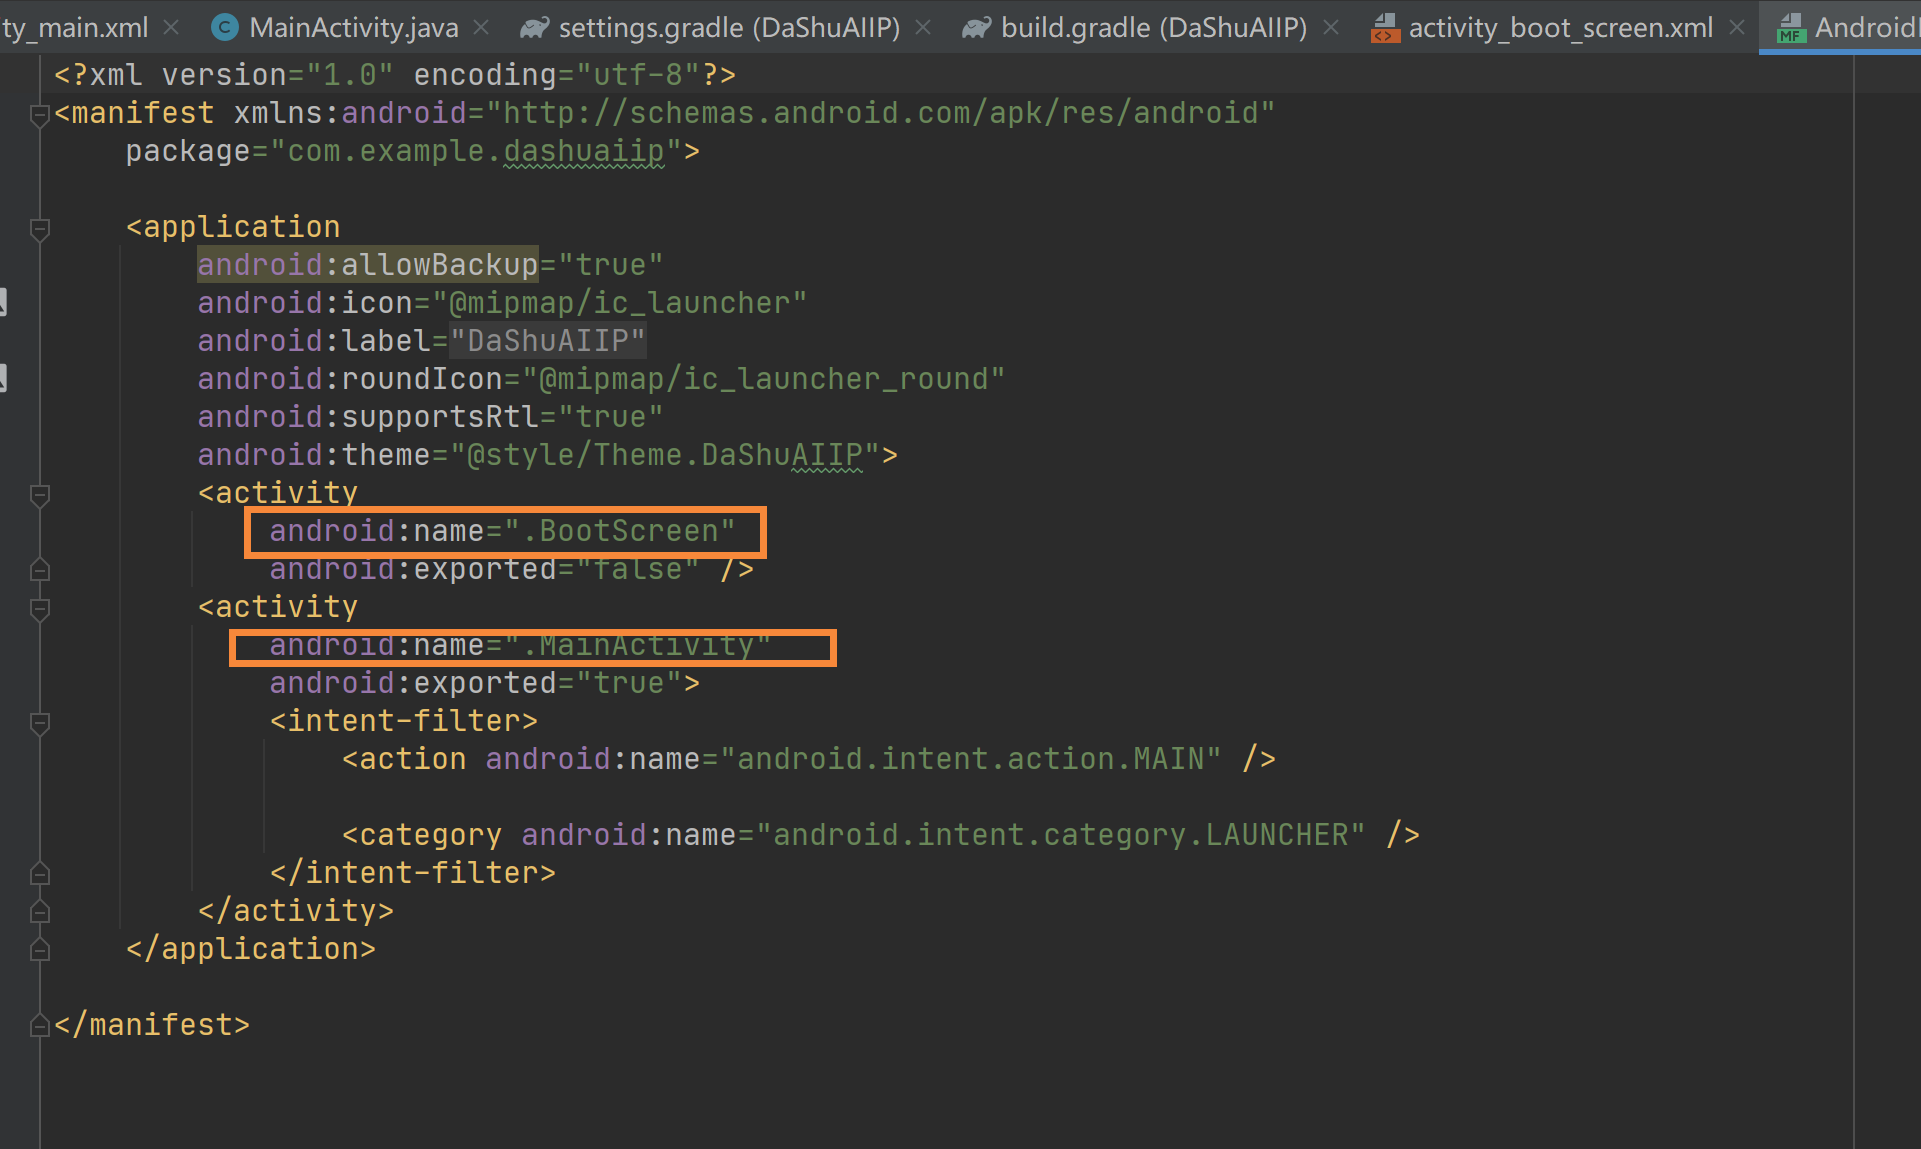Click the @mipmap/ic_launcher_round value

coord(764,379)
